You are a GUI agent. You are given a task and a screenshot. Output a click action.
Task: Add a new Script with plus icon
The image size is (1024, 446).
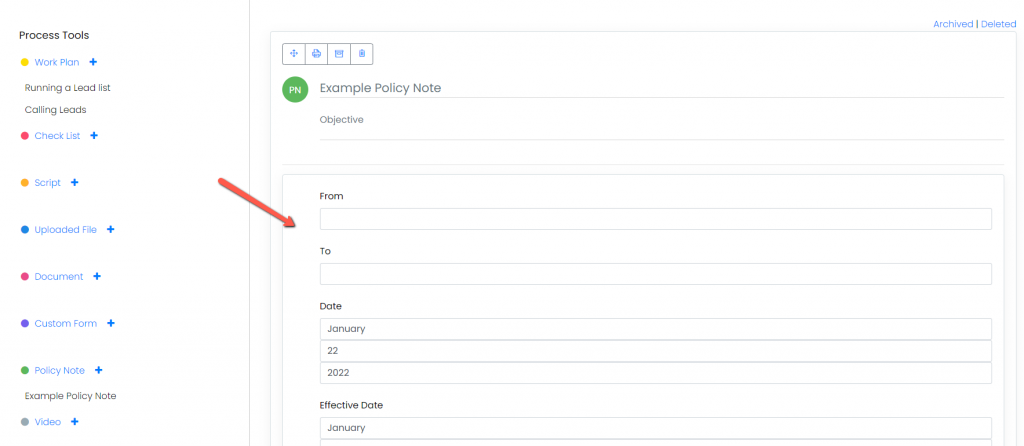74,182
